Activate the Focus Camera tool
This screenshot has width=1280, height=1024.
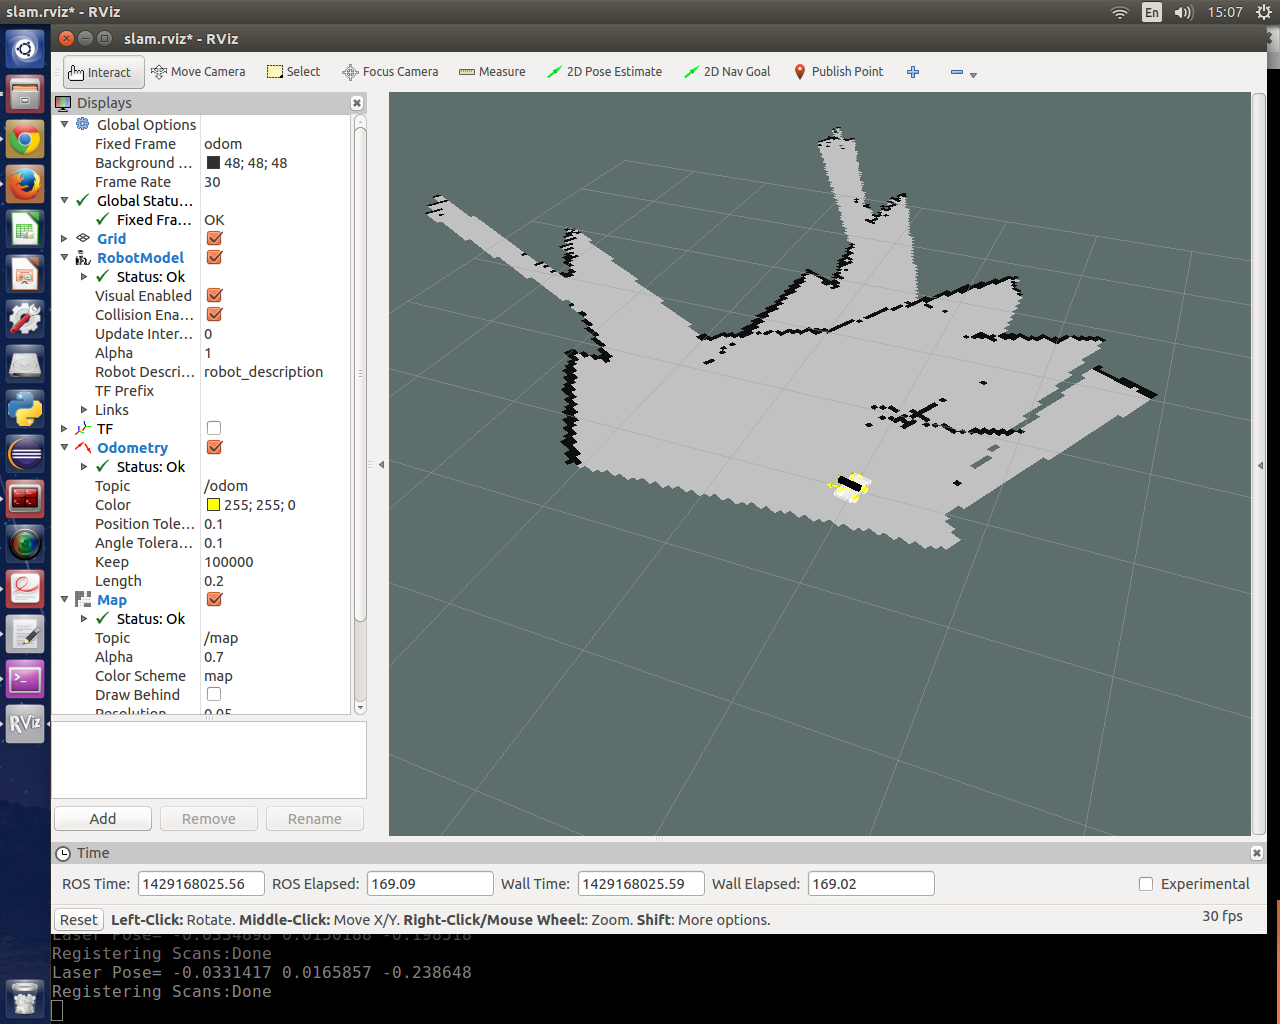390,72
